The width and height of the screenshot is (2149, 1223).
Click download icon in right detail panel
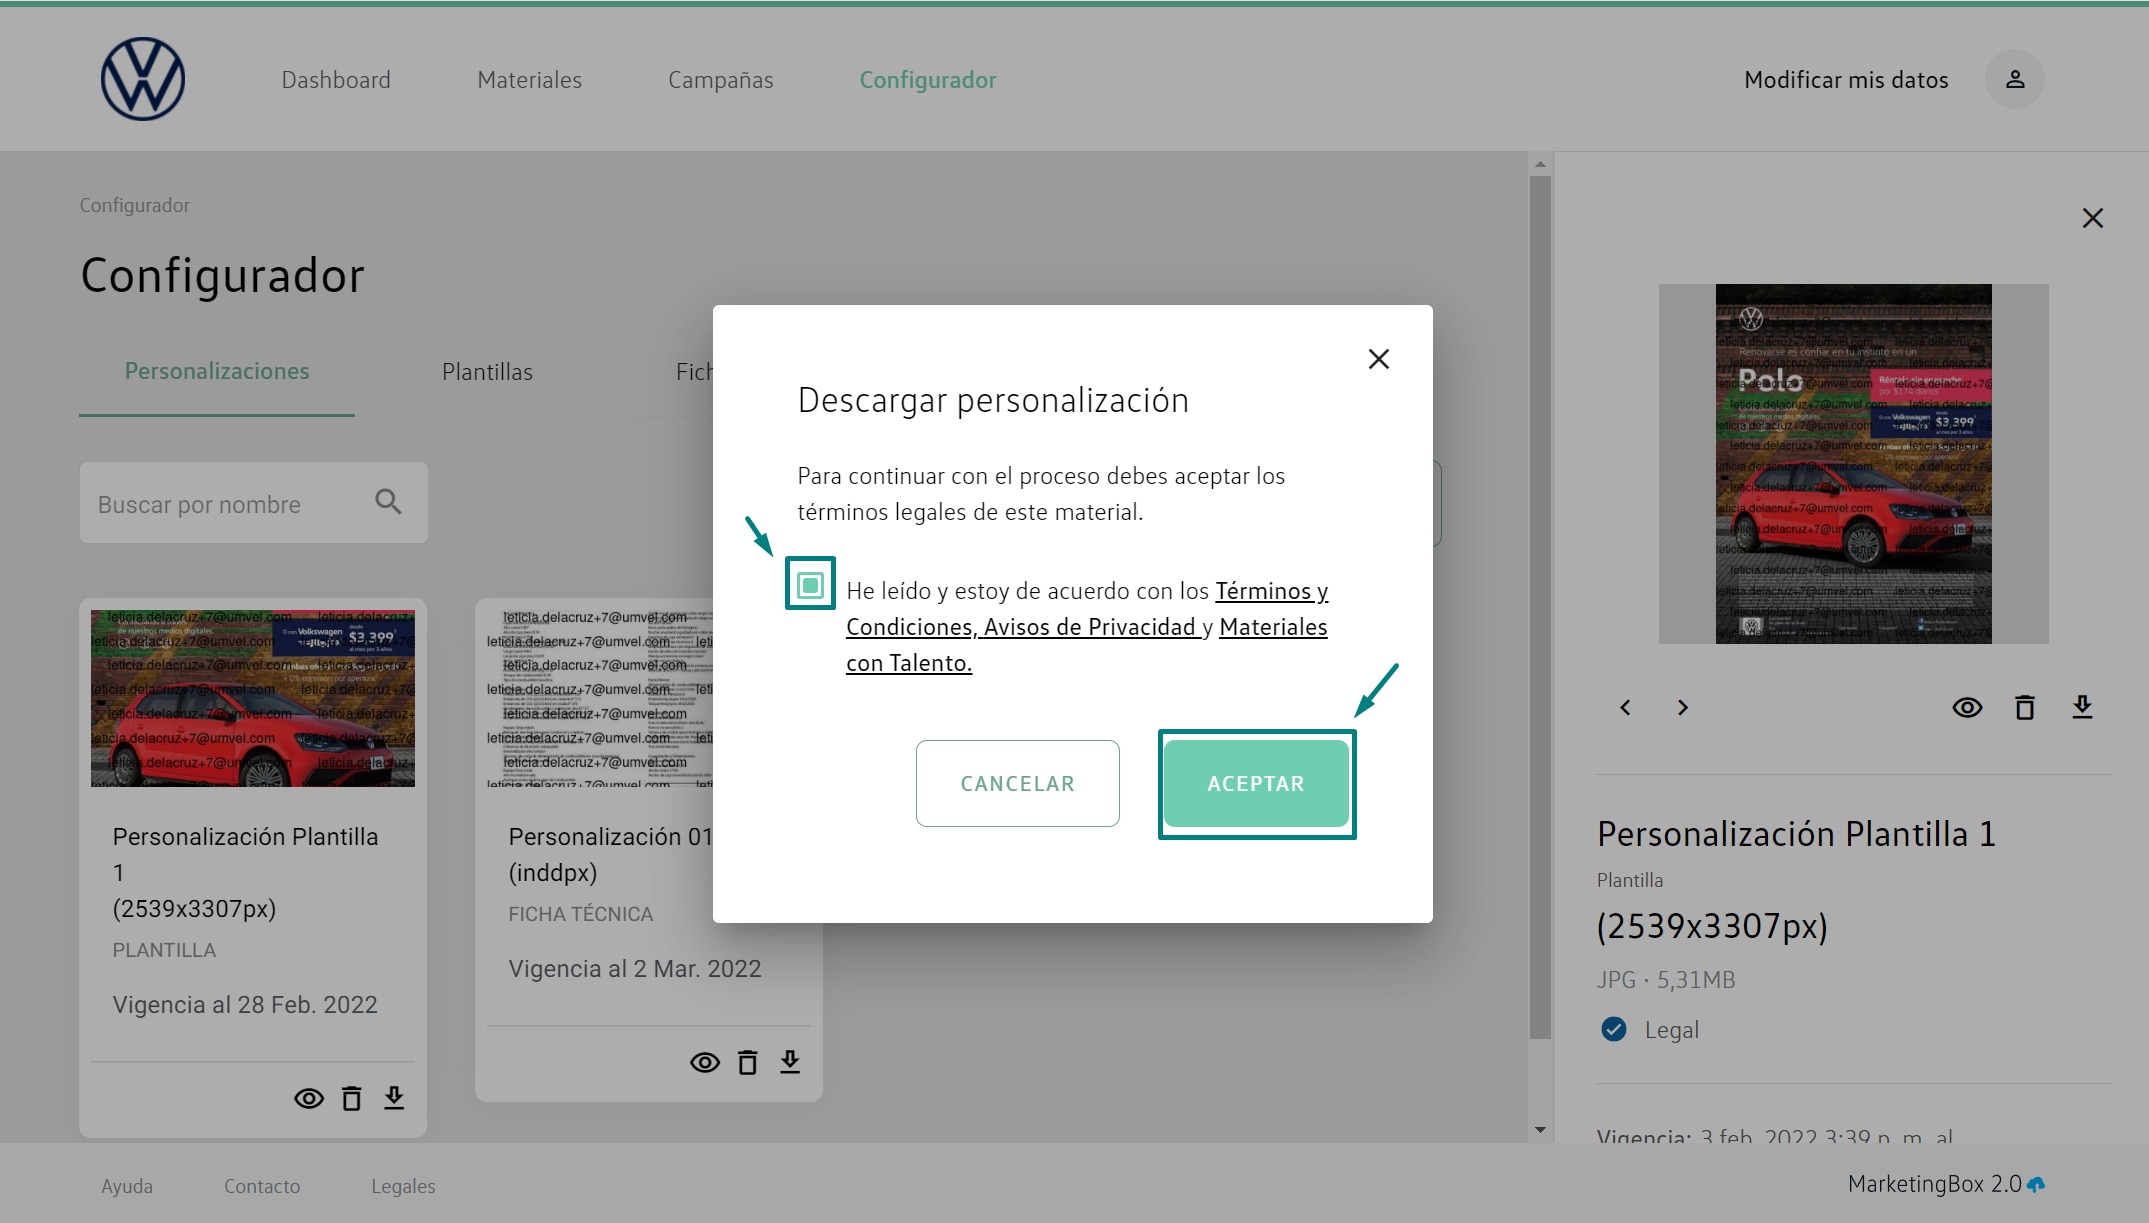coord(2082,707)
